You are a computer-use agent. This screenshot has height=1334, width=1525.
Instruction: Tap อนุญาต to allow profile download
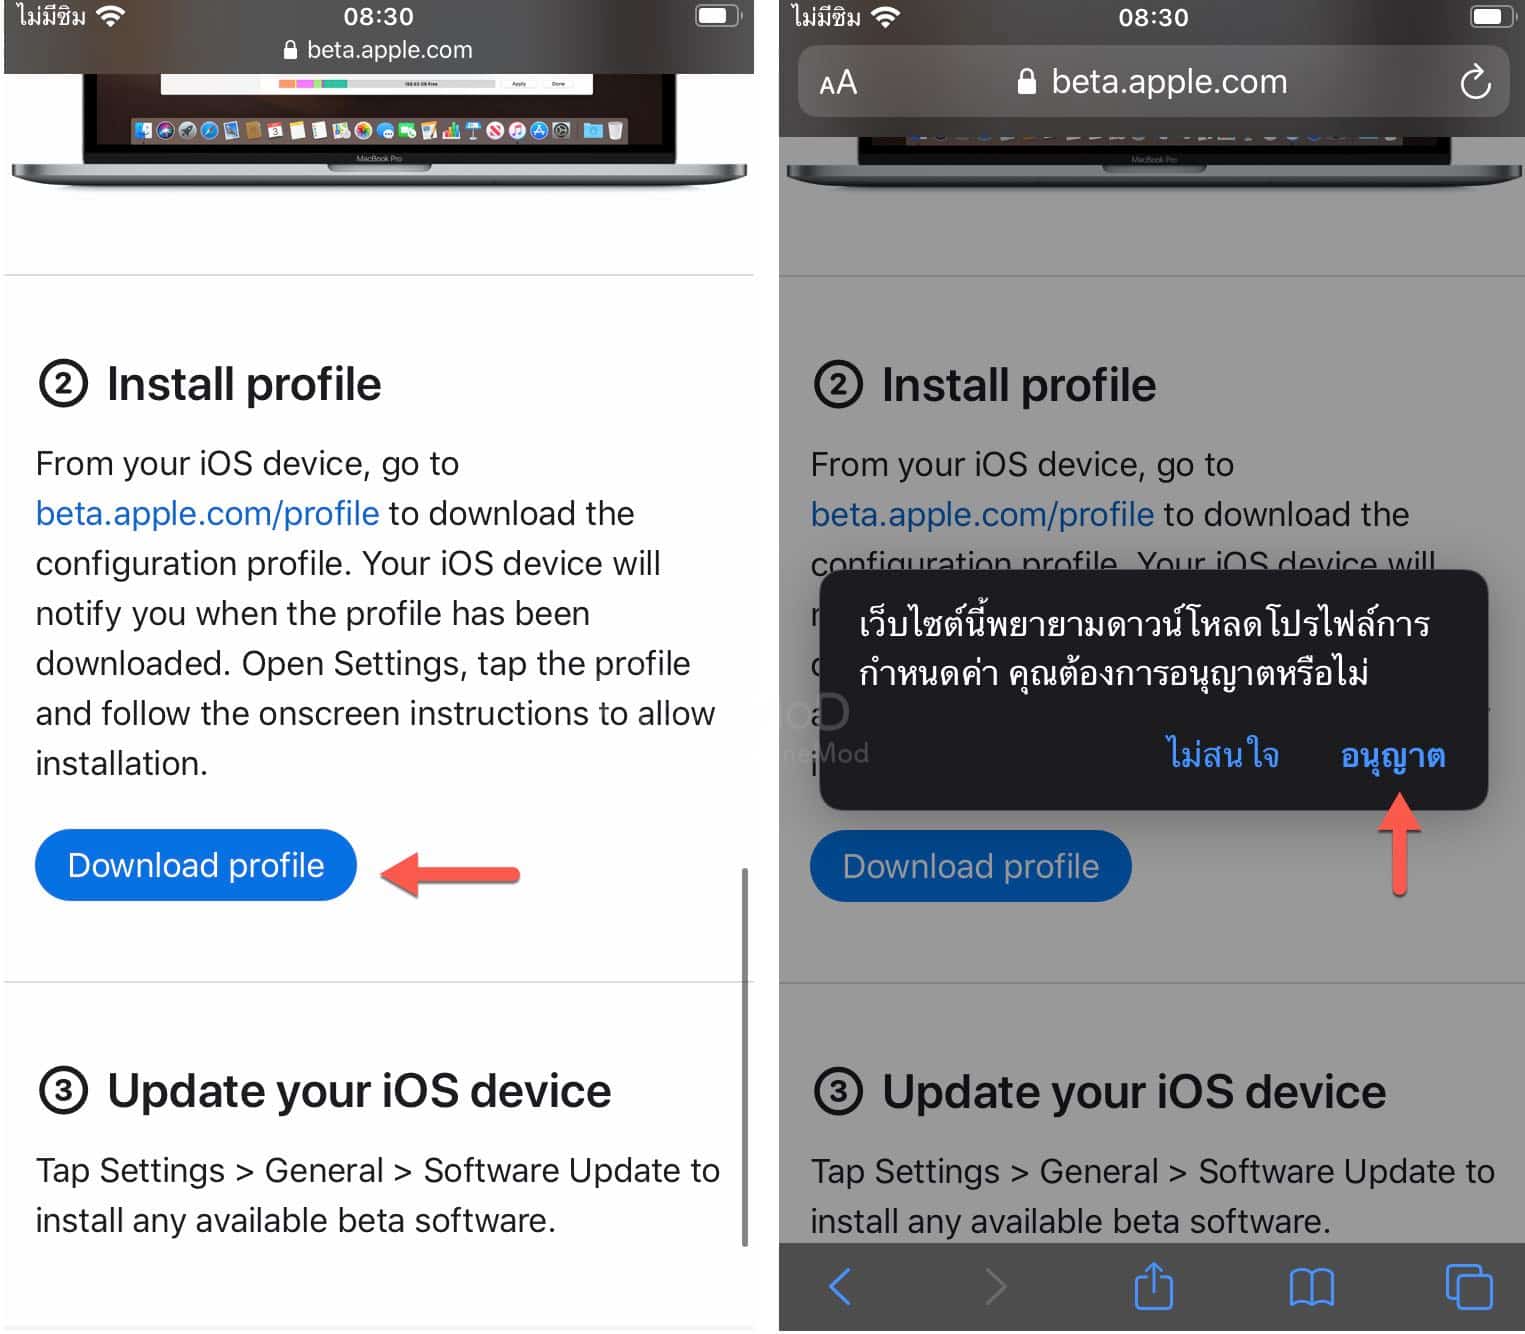[x=1393, y=755]
